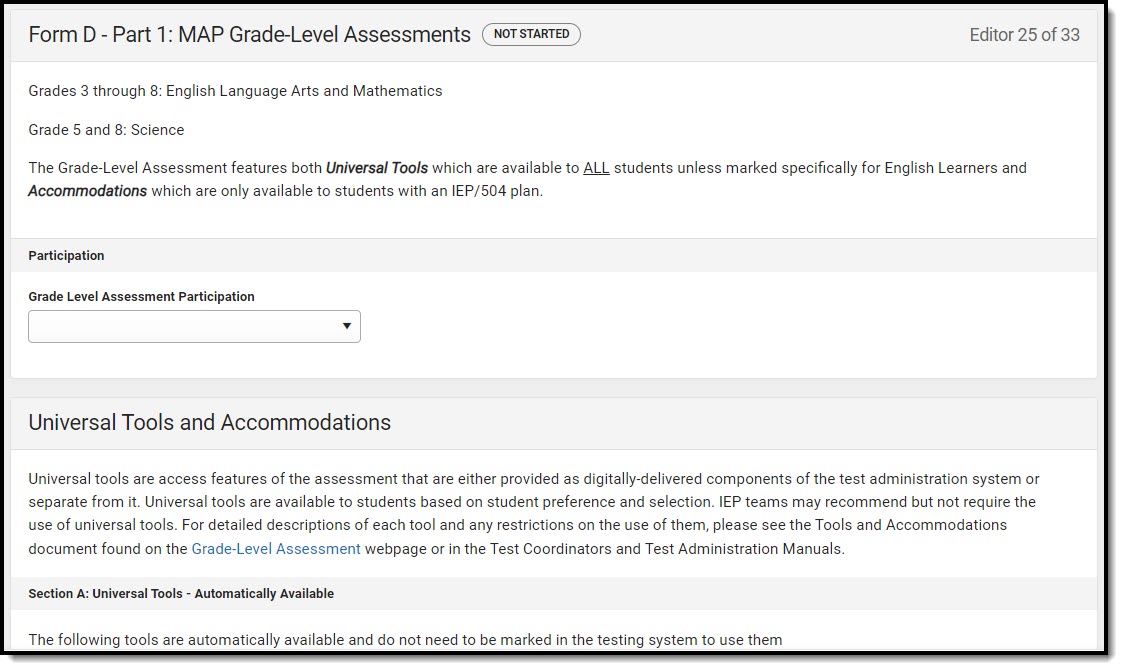Click the bold italic Universal Tools text
The width and height of the screenshot is (1123, 670).
point(377,168)
